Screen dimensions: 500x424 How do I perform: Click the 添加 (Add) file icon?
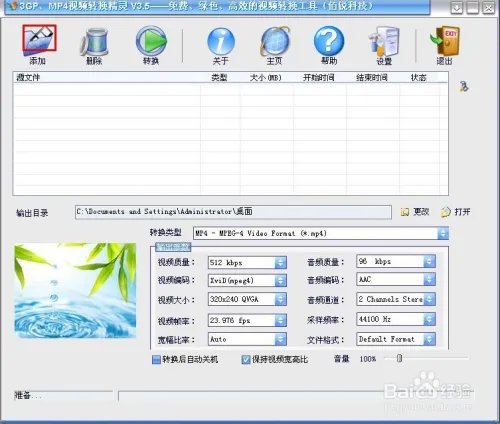click(x=39, y=39)
